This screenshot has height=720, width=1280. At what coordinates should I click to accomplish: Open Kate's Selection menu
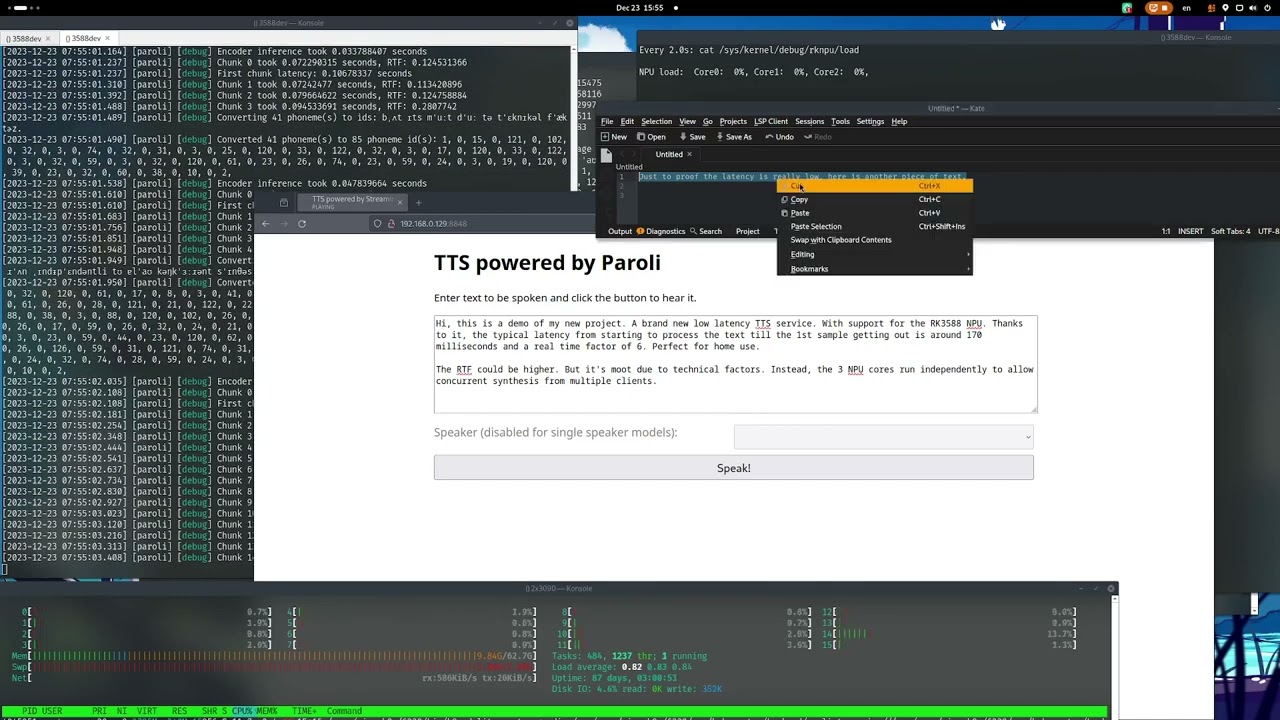coord(656,122)
